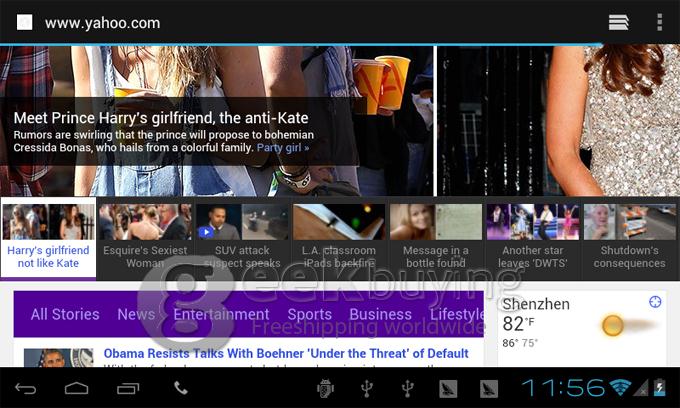
Task: Tap the phone icon in navigation bar
Action: (181, 388)
